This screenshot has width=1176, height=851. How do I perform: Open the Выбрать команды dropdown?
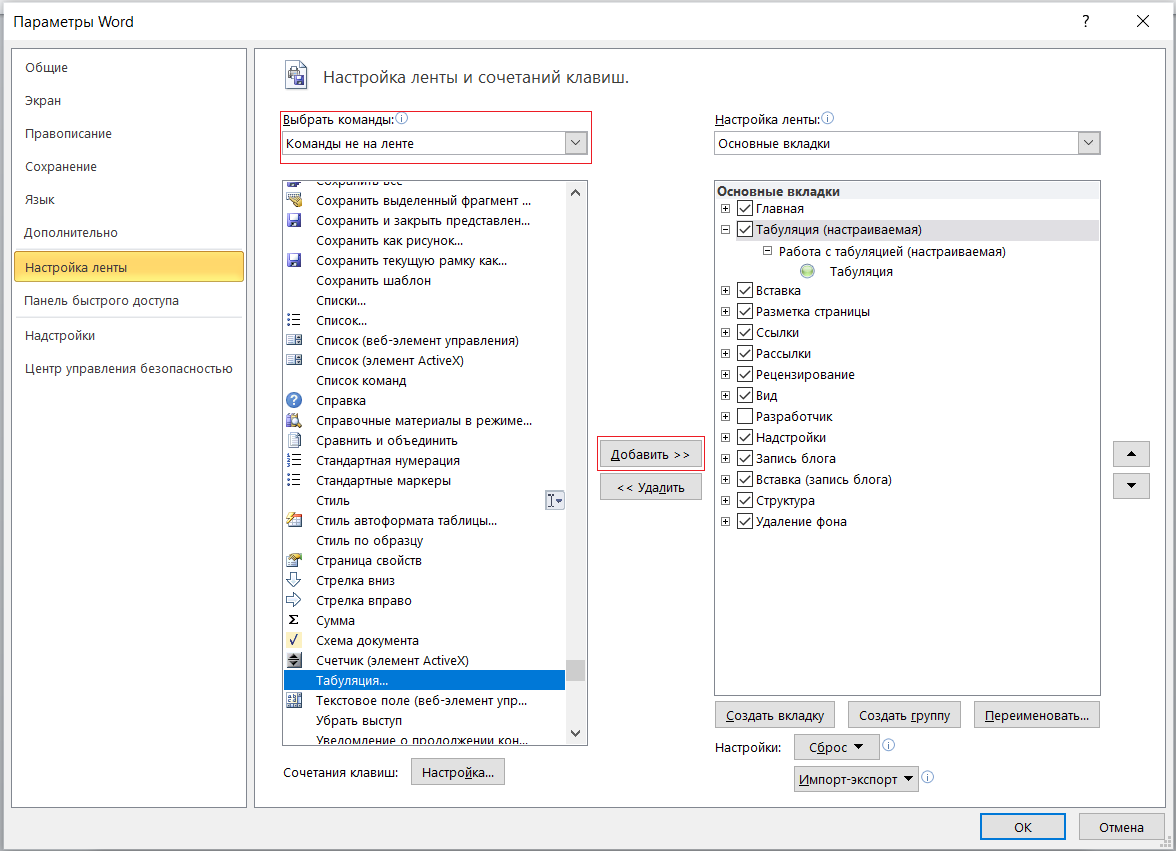point(576,143)
